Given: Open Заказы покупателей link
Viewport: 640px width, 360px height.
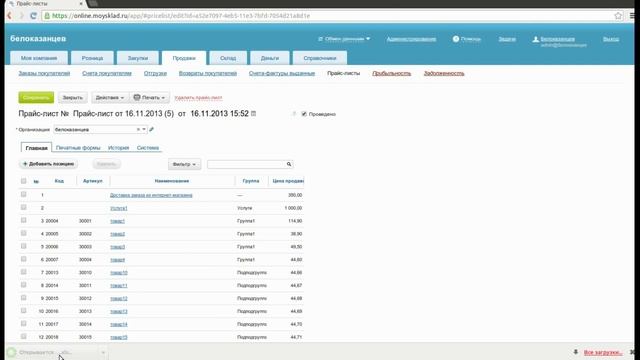Looking at the screenshot, I should point(44,73).
